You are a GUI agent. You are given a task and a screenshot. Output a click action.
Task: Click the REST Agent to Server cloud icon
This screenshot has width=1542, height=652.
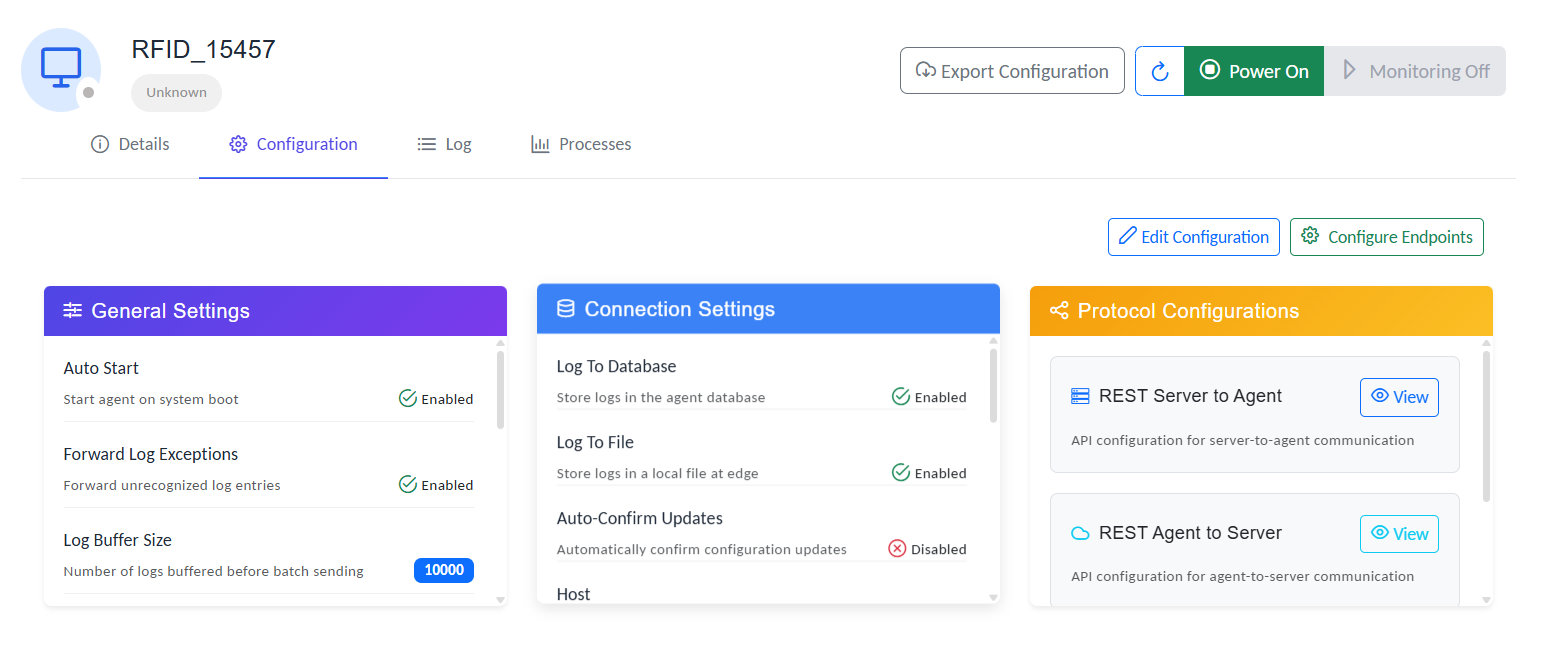coord(1080,534)
